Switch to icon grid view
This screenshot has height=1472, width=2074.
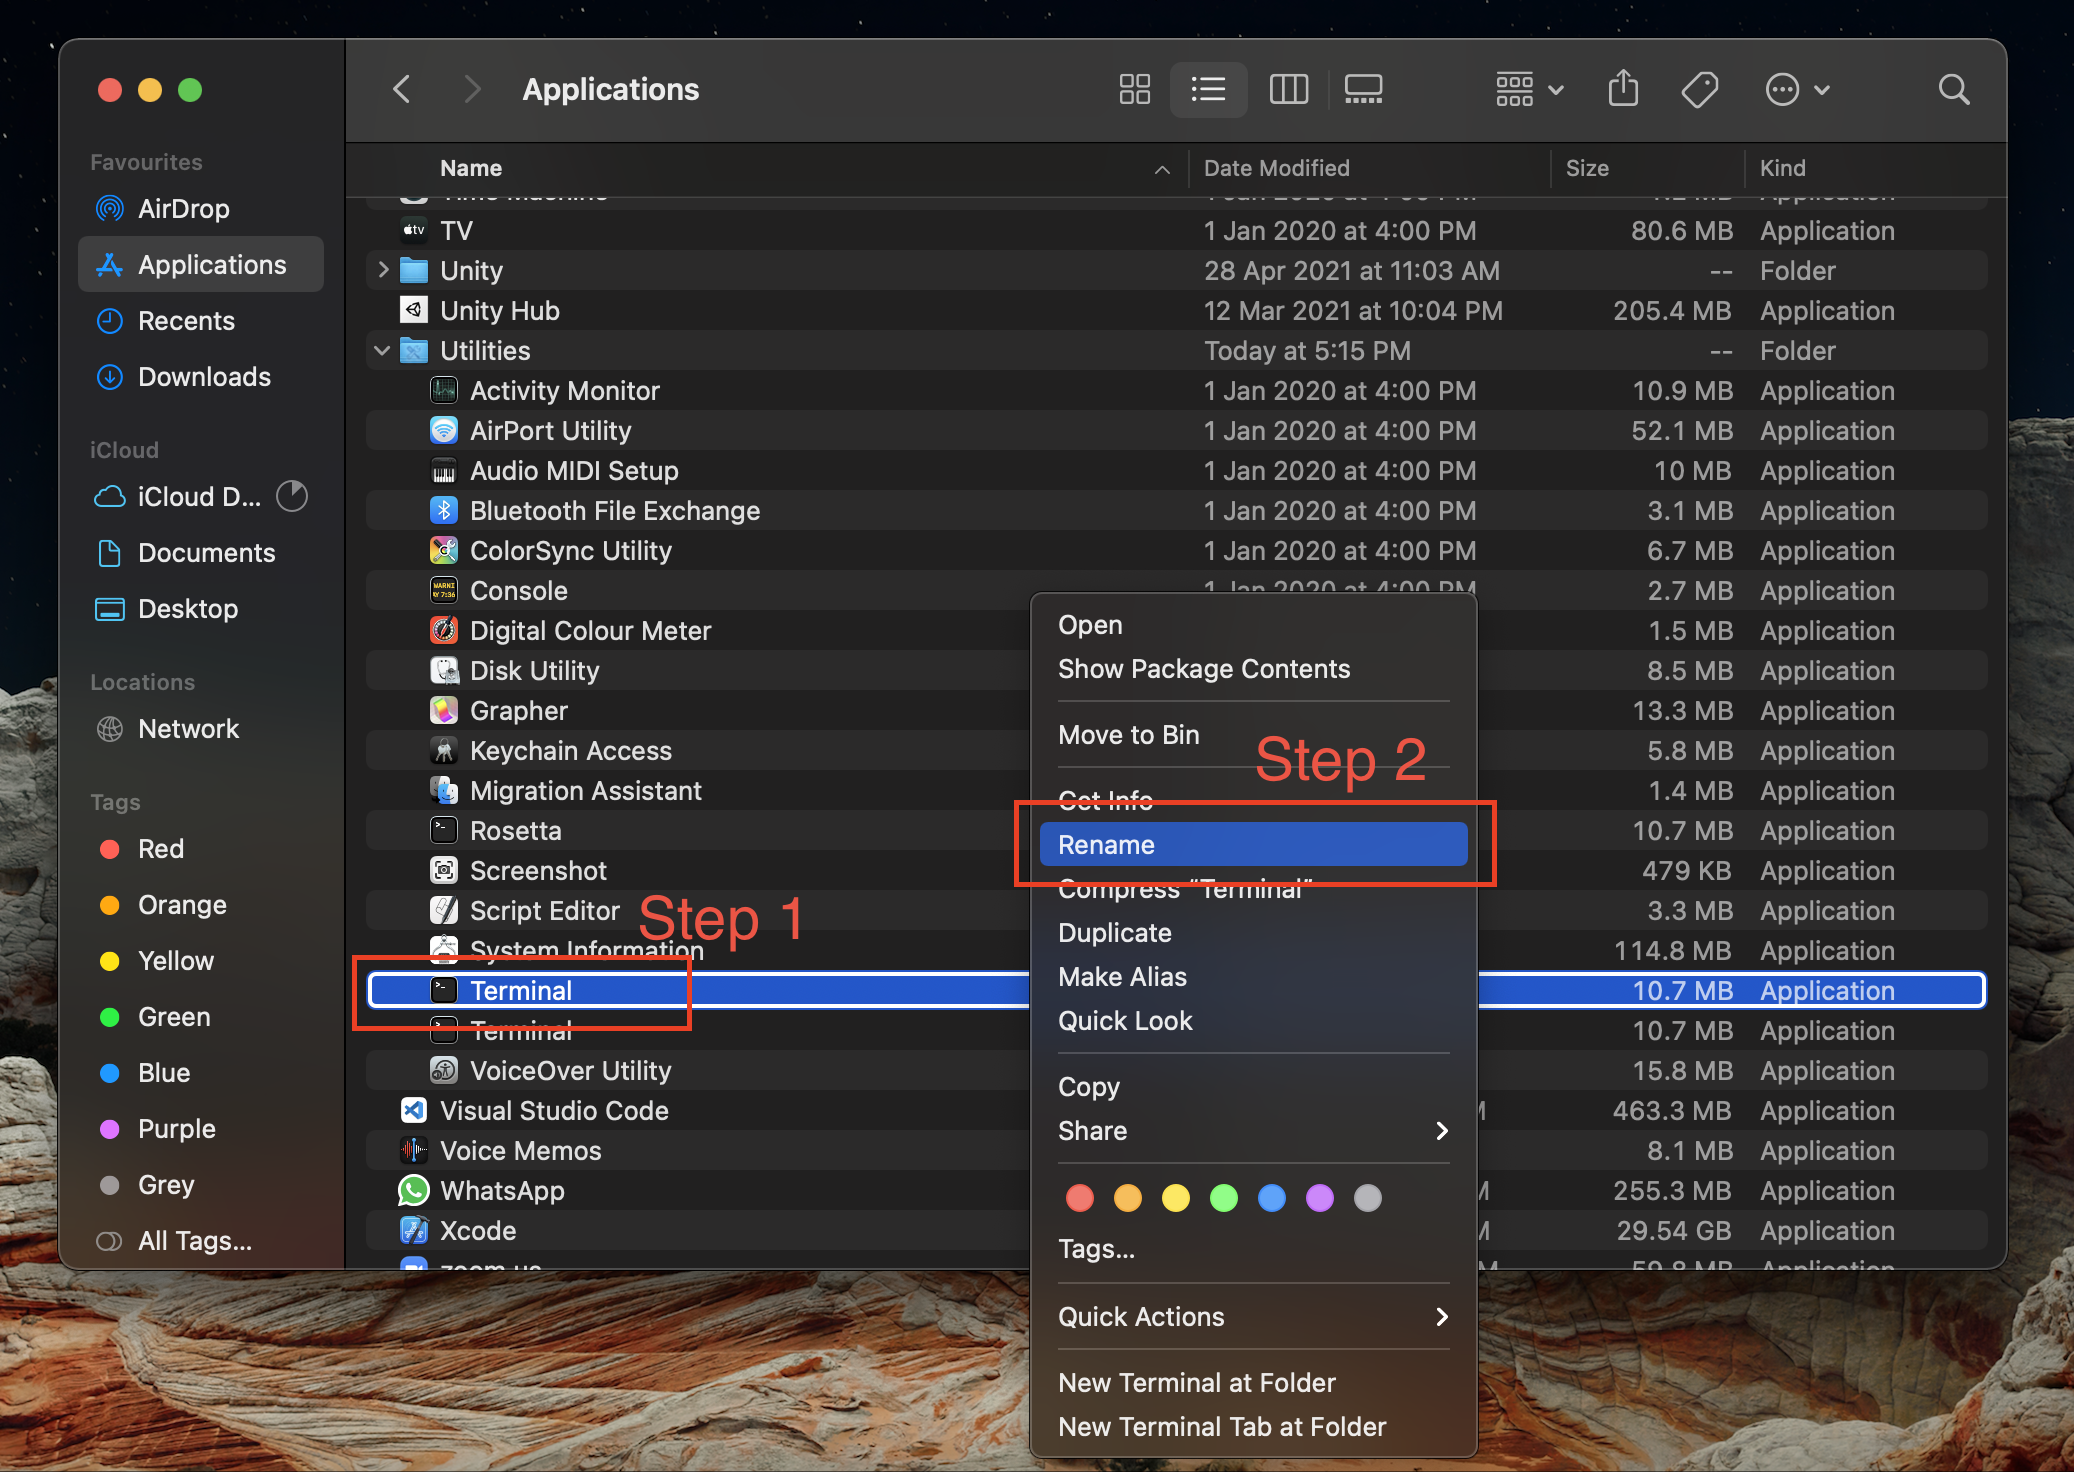pyautogui.click(x=1134, y=90)
